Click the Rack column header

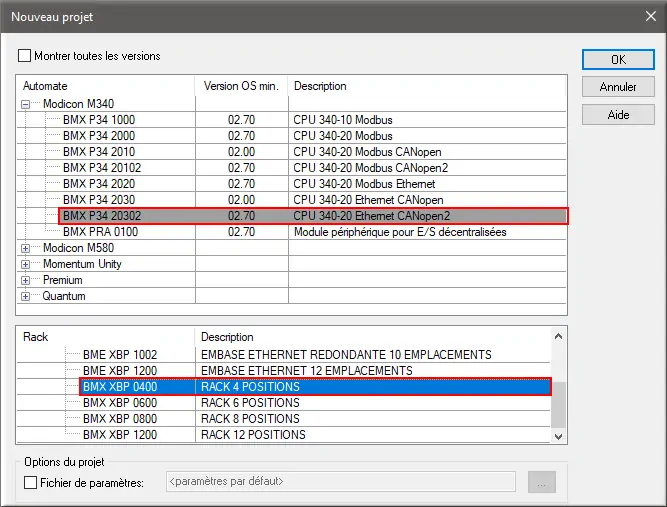coord(35,337)
